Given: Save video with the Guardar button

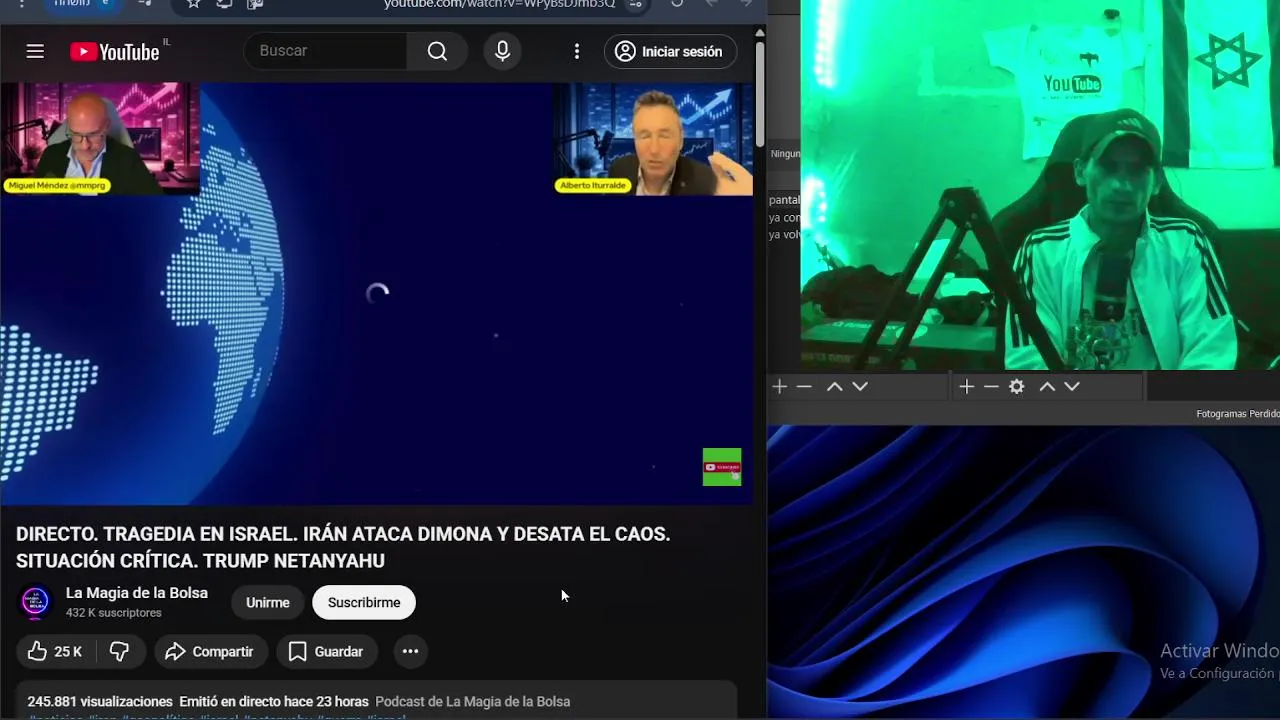Looking at the screenshot, I should pyautogui.click(x=327, y=651).
